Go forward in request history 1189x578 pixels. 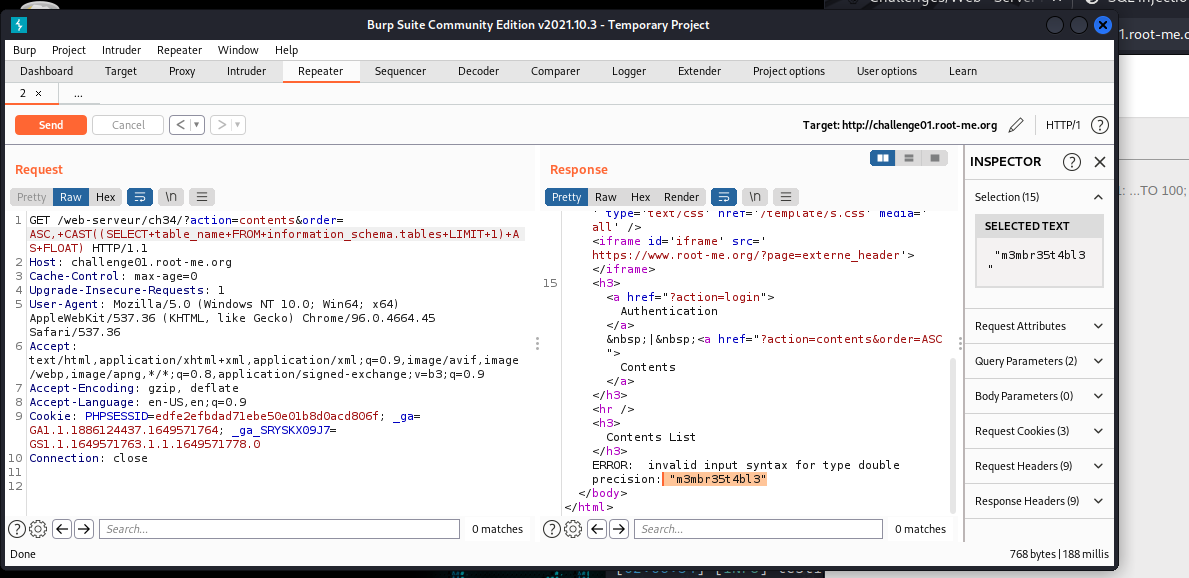[x=221, y=125]
